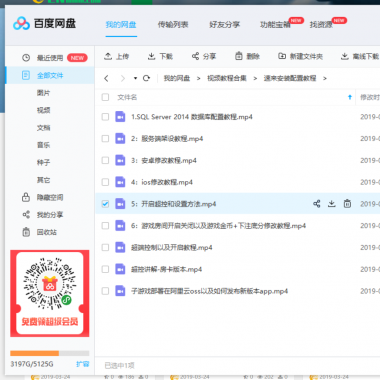Click the 分享 share toolbar button
The width and height of the screenshot is (380, 380).
click(x=204, y=56)
